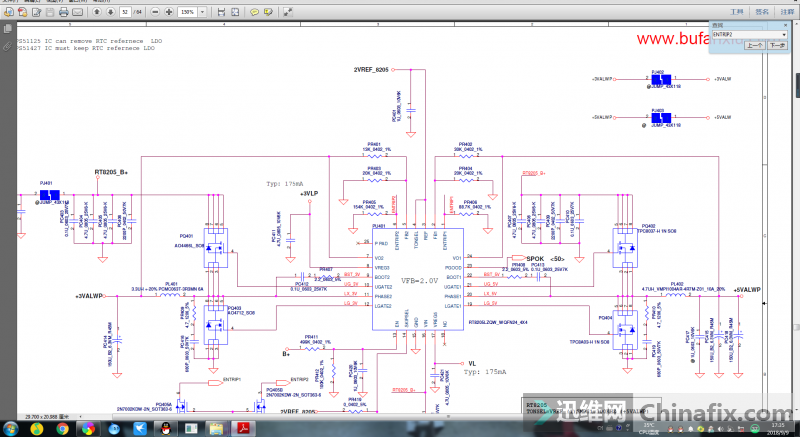Open the find box options dropdown arrow
Screen dimensions: 800x437
(784, 35)
